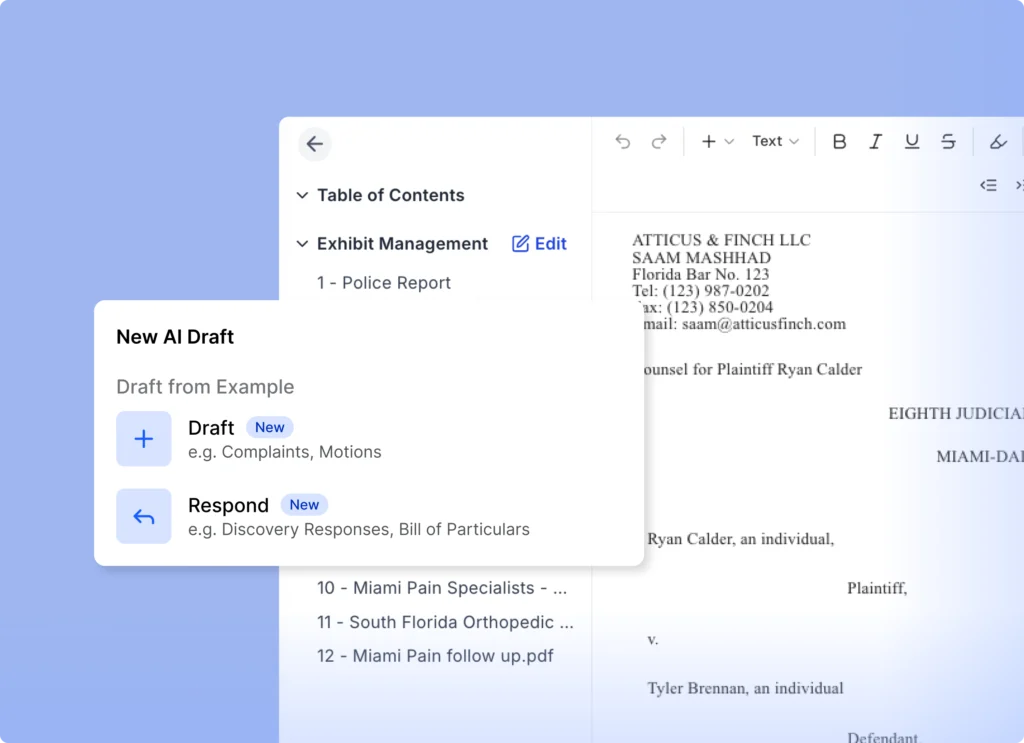Toggle underline formatting
Screen dimensions: 1024x743
(912, 142)
